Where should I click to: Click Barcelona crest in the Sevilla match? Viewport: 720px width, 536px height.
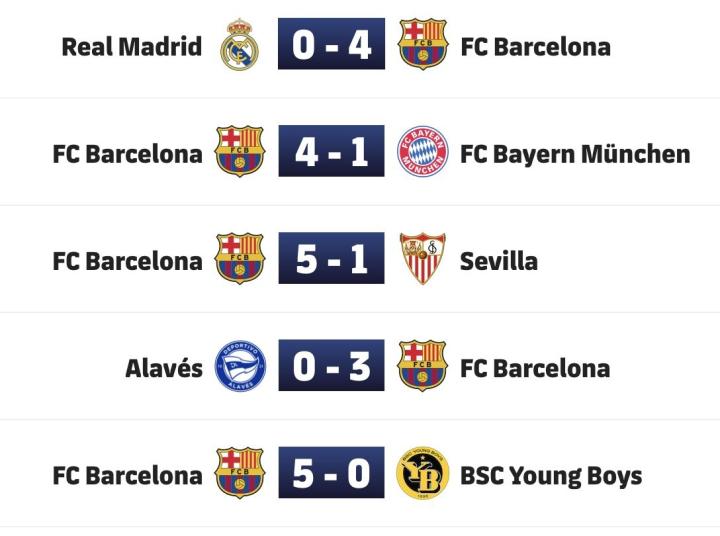(240, 260)
